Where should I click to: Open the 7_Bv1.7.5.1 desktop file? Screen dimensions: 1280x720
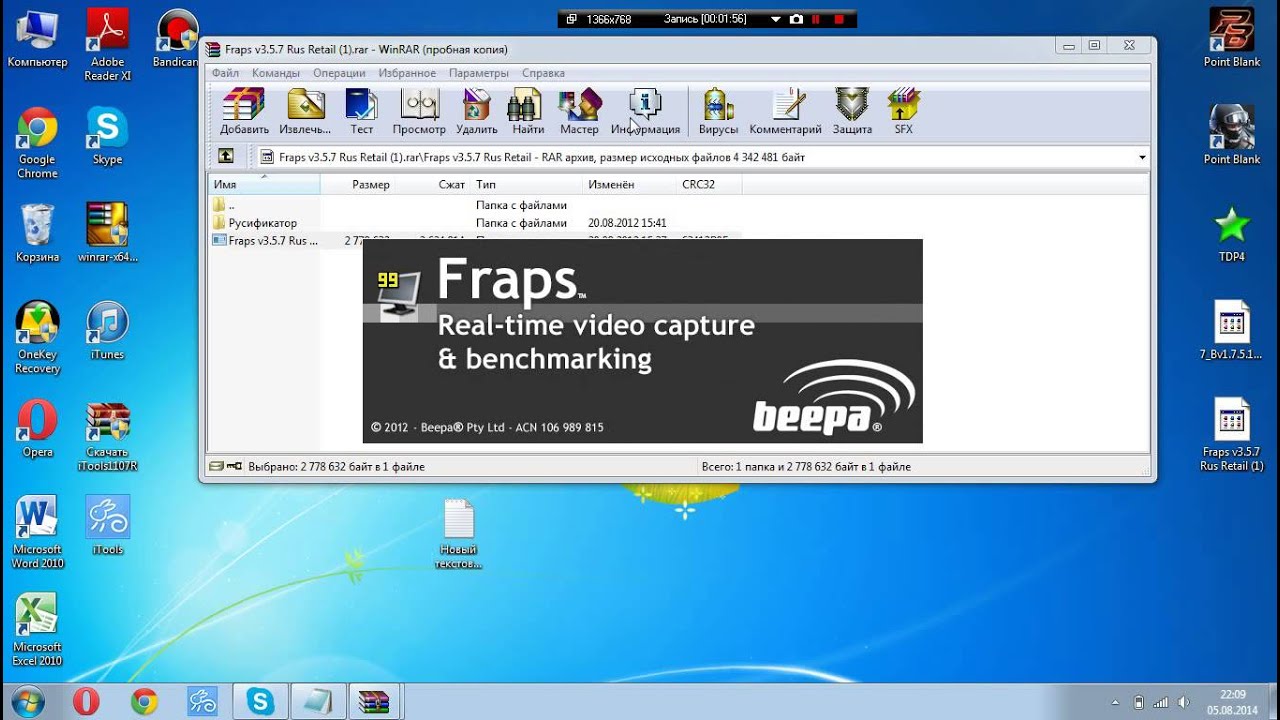click(x=1231, y=330)
